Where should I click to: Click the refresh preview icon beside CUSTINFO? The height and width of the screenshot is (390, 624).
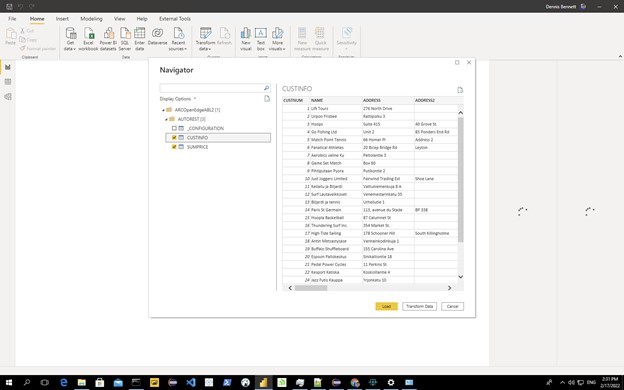click(460, 90)
